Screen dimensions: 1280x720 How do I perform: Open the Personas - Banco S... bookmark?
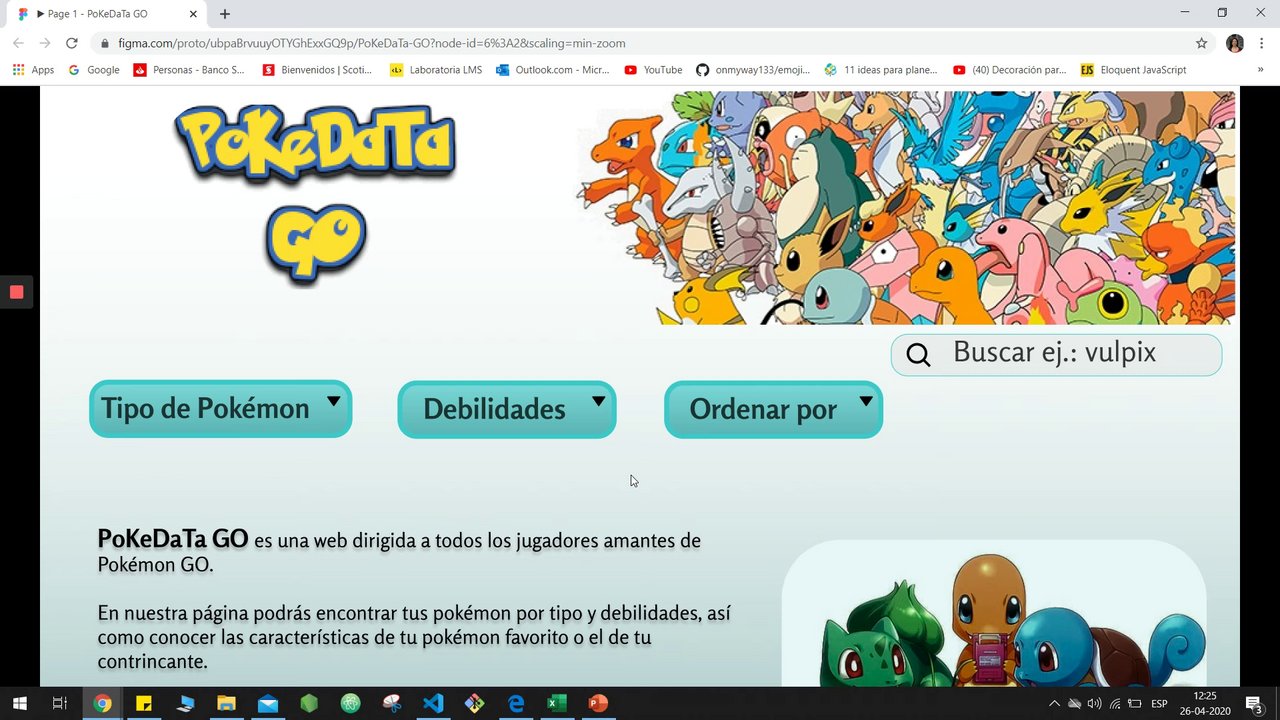(x=189, y=70)
